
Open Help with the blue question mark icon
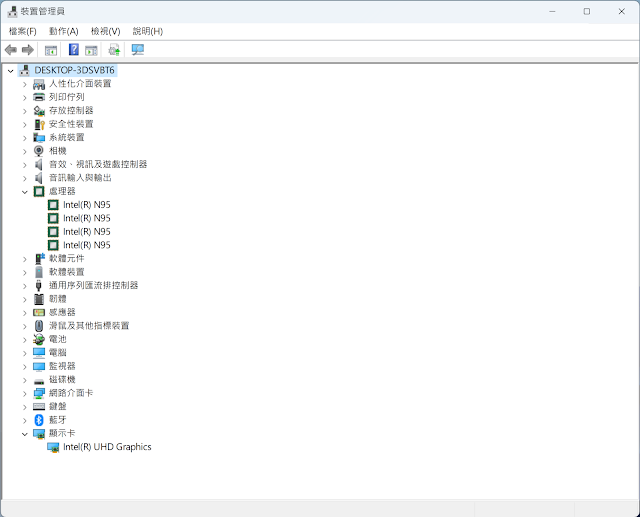click(73, 50)
